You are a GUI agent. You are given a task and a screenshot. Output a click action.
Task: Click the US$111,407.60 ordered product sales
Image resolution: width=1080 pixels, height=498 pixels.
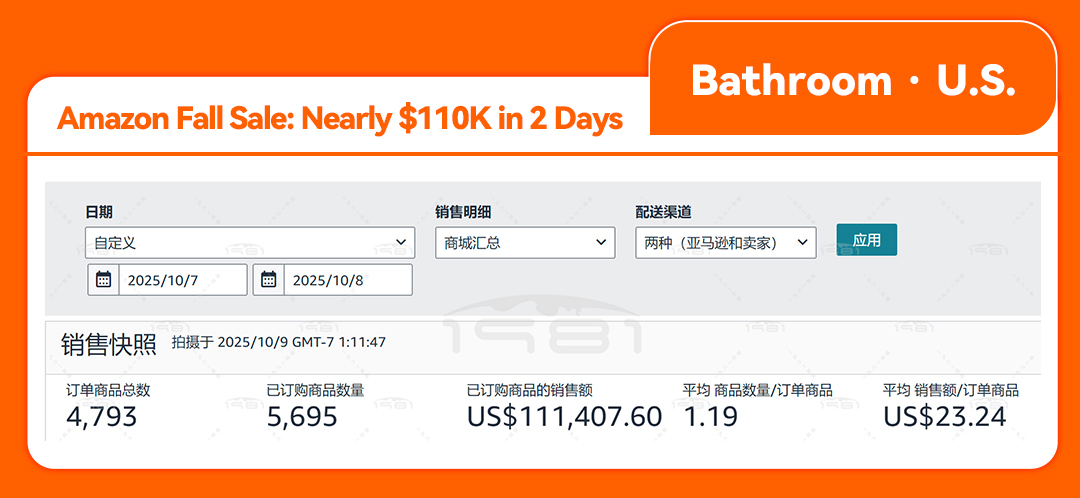pyautogui.click(x=564, y=416)
